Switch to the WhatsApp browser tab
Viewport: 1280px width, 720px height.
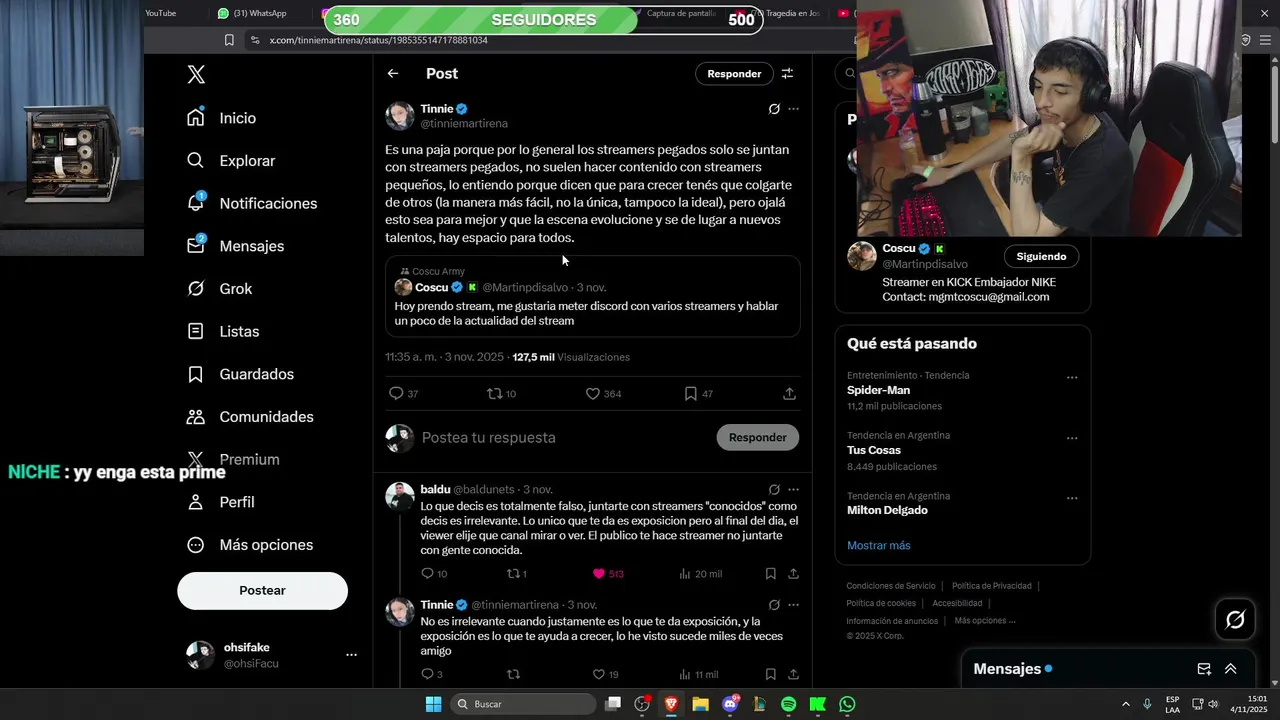[252, 13]
